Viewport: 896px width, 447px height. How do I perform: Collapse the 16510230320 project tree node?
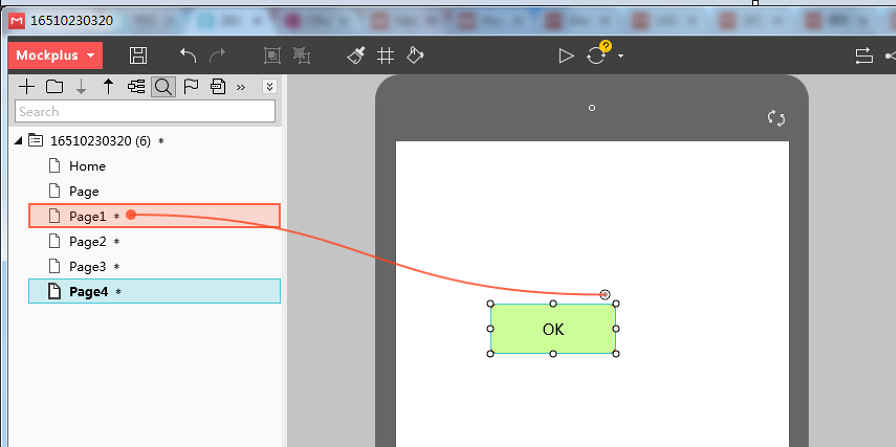19,141
